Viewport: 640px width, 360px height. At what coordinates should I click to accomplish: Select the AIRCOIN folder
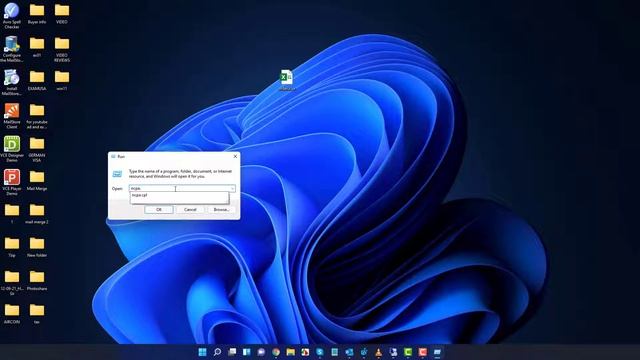pos(12,314)
